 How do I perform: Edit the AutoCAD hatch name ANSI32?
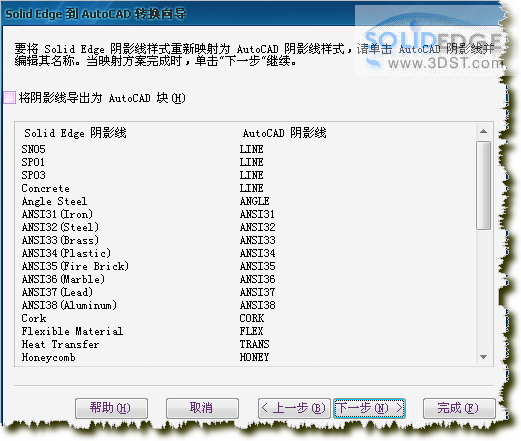point(257,227)
